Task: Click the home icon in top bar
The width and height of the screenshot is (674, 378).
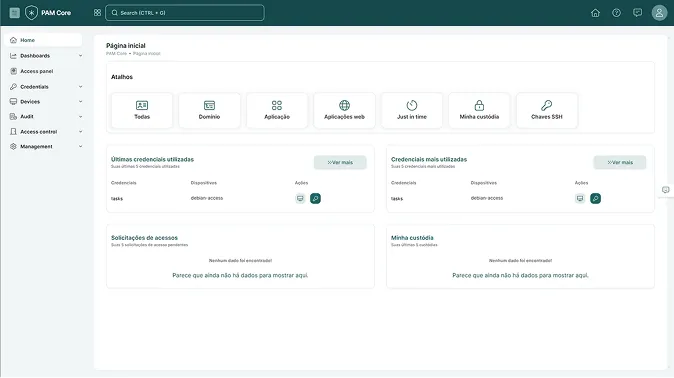Action: (595, 13)
